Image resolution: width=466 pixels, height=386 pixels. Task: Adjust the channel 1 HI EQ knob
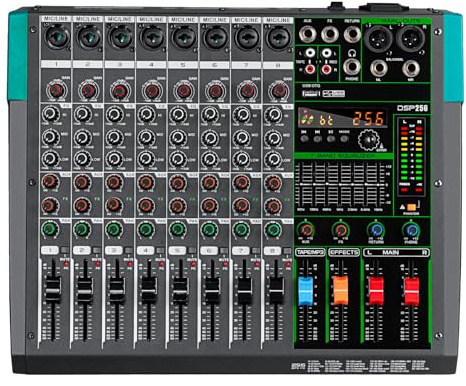point(50,114)
